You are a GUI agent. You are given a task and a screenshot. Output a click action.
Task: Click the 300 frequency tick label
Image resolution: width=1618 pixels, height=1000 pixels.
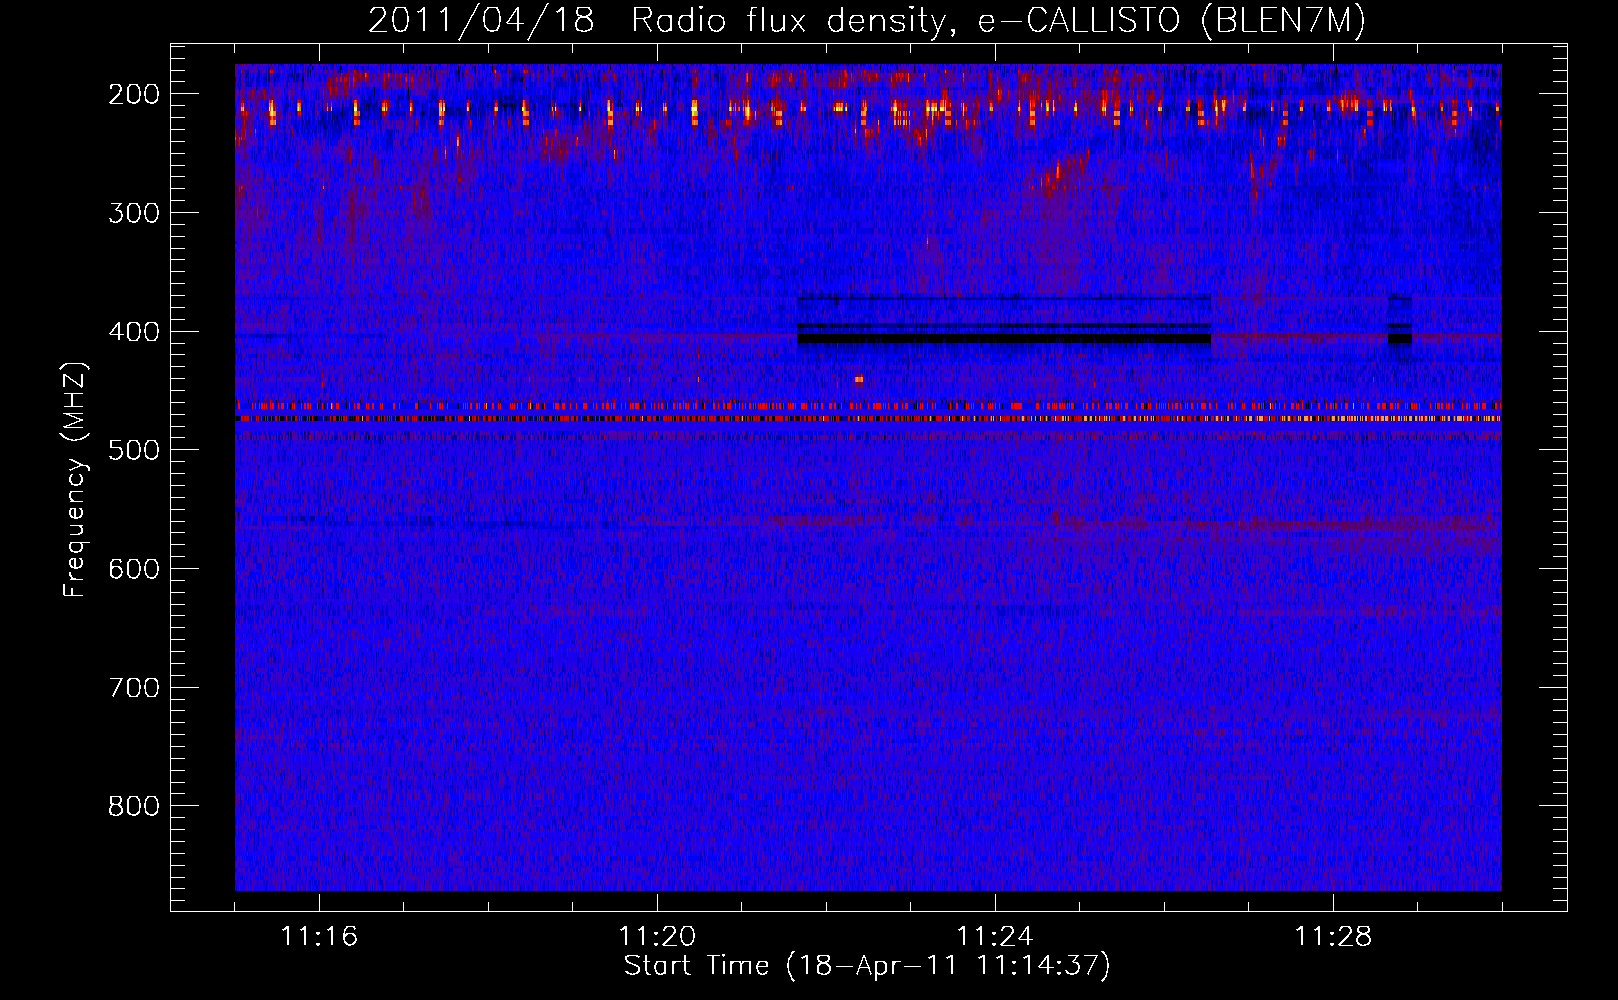(x=133, y=212)
